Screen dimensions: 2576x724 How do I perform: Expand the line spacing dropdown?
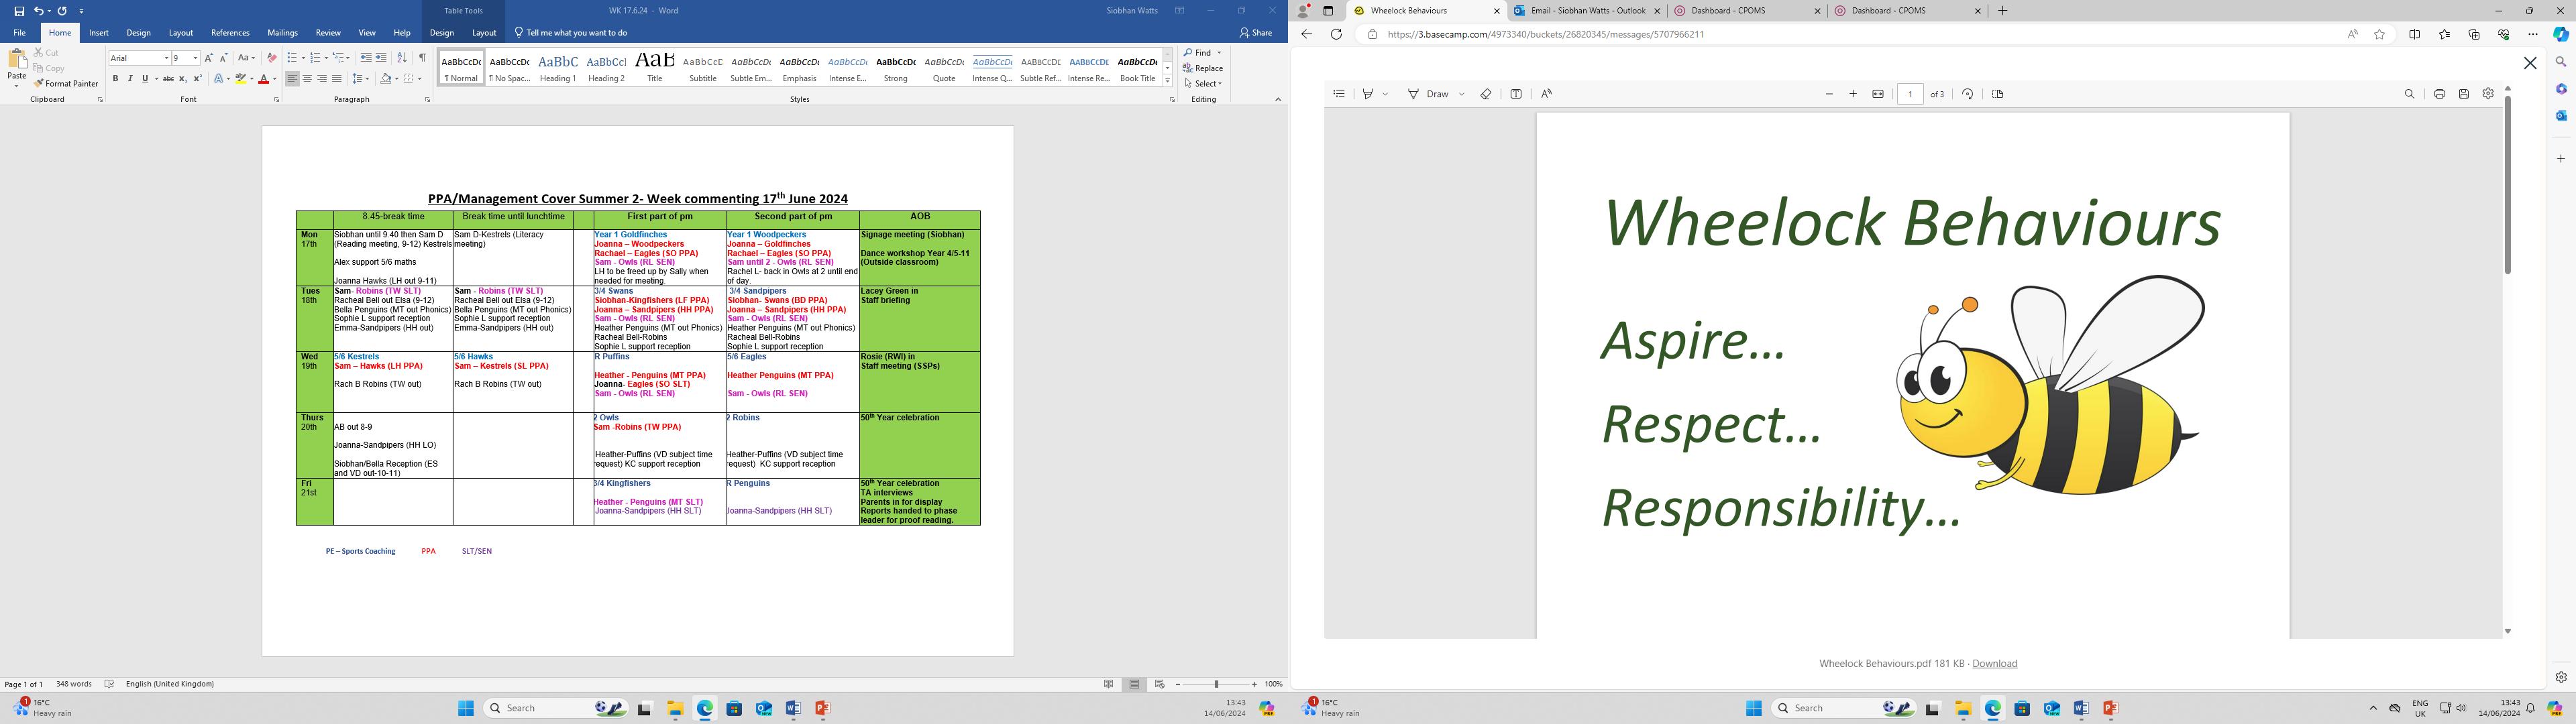[368, 79]
